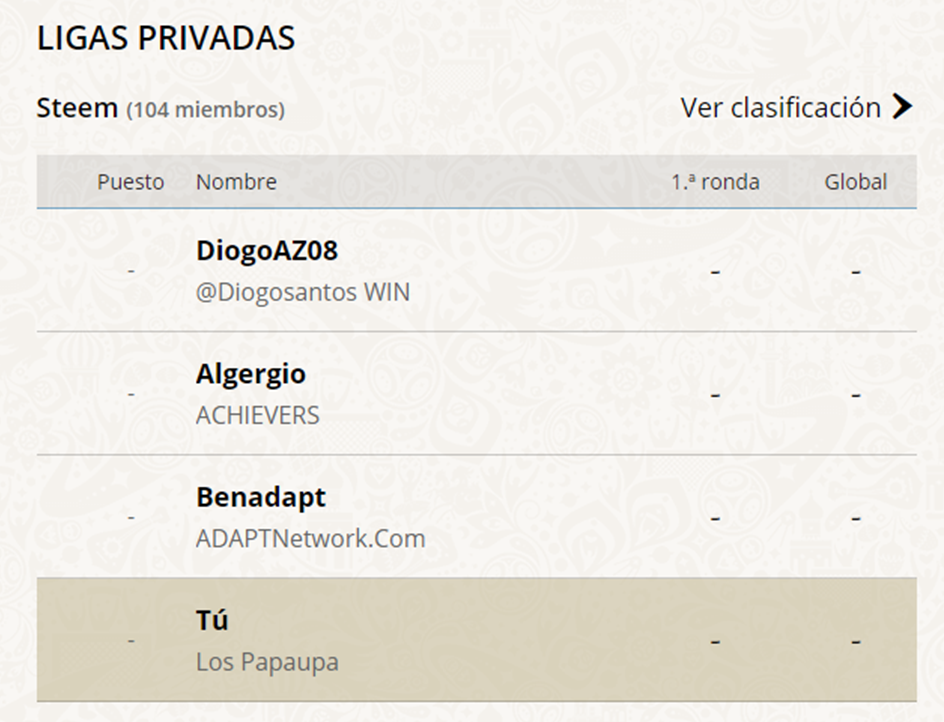944x722 pixels.
Task: Sort by the 1.ª ronda column header
Action: [x=715, y=182]
